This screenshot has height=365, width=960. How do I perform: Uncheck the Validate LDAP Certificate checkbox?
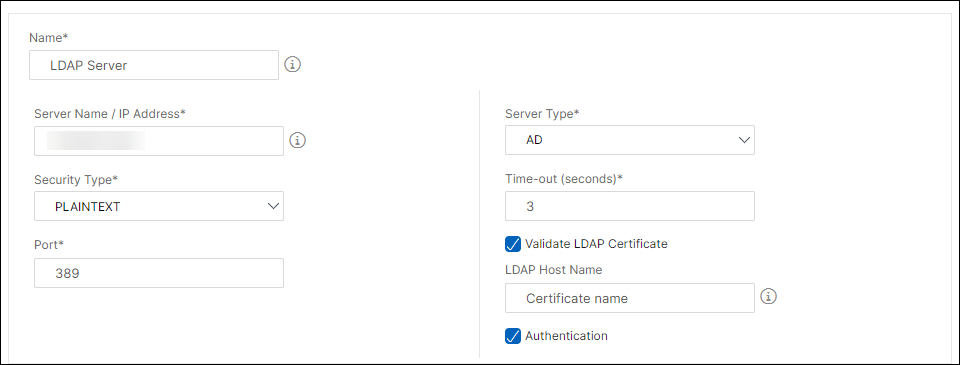[x=512, y=244]
